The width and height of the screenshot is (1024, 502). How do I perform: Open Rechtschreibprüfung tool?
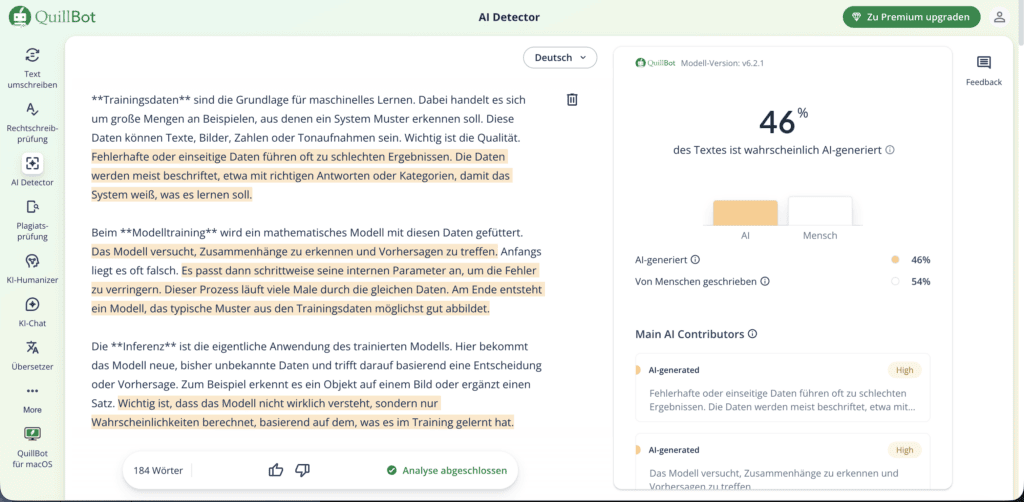tap(32, 122)
